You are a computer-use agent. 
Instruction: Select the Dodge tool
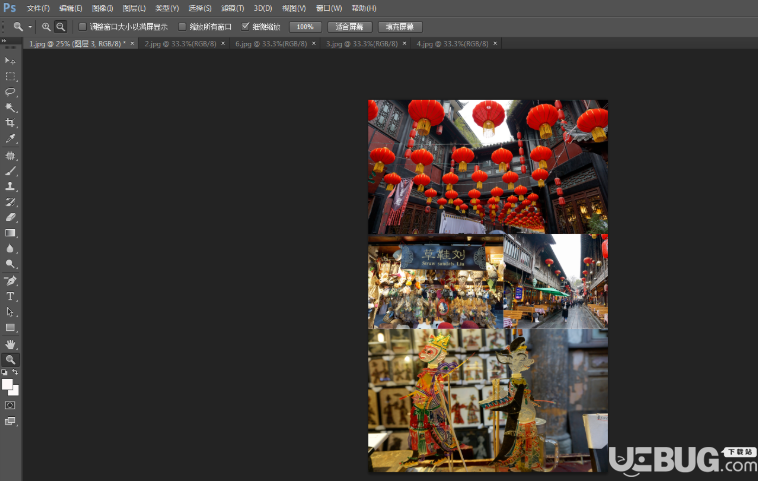coord(10,264)
